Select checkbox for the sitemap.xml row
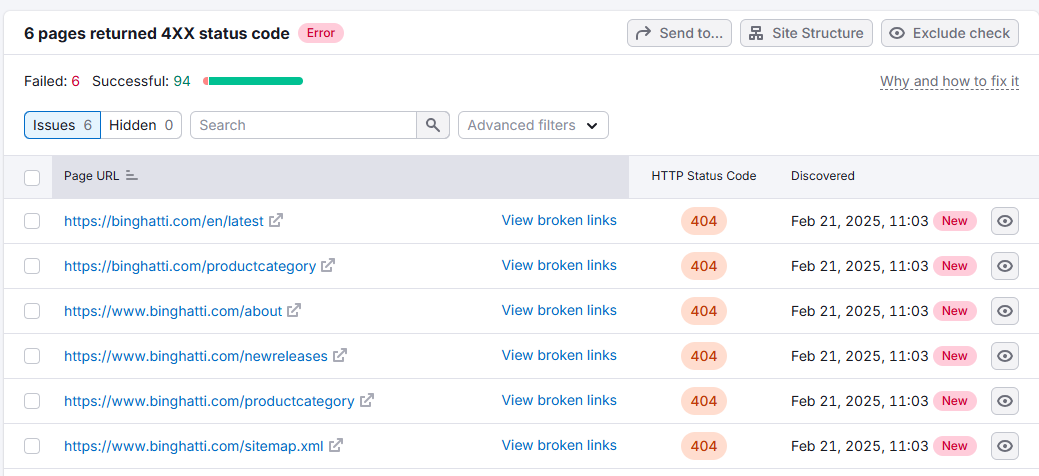This screenshot has width=1039, height=476. (x=32, y=446)
